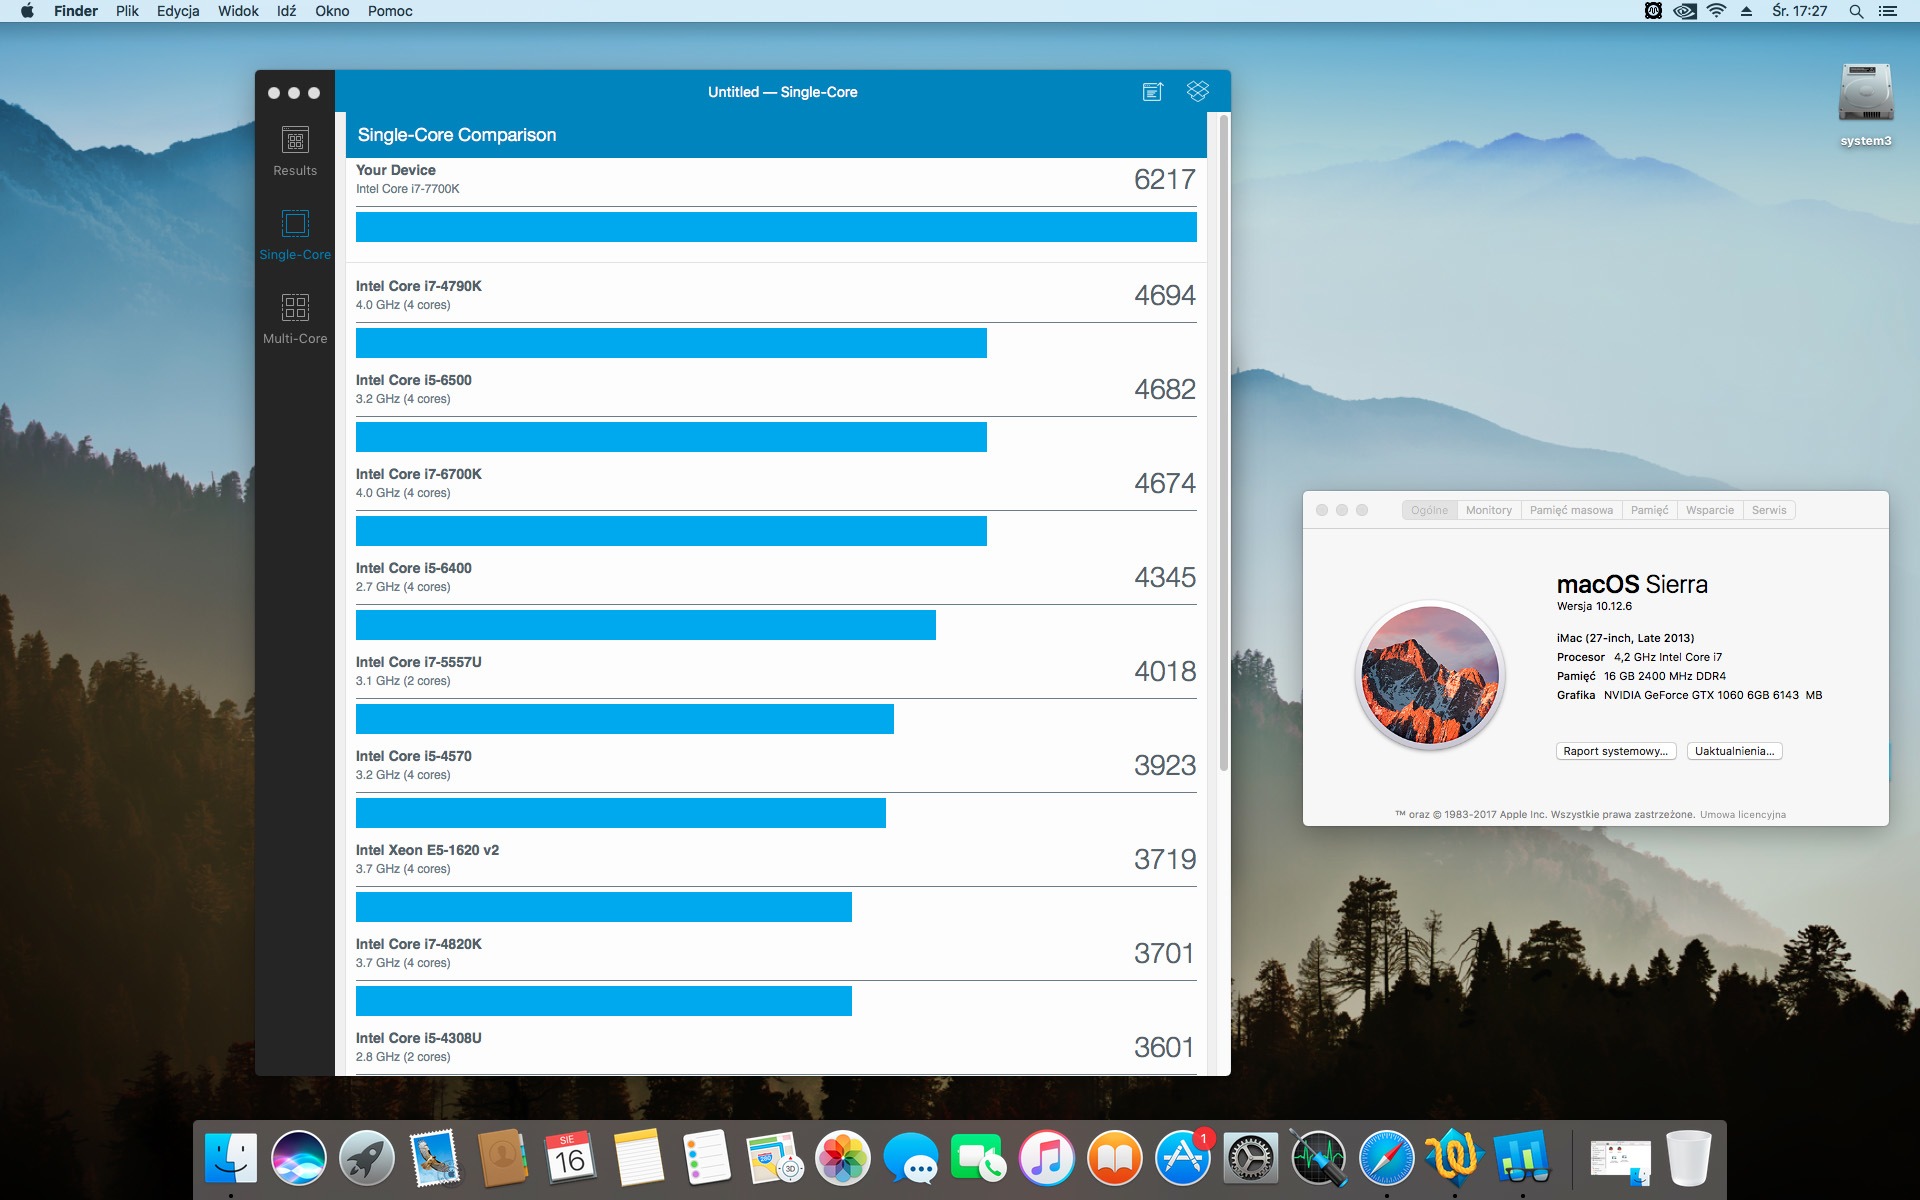Image resolution: width=1920 pixels, height=1200 pixels.
Task: Click the Raport systemowy button
Action: coord(1615,751)
